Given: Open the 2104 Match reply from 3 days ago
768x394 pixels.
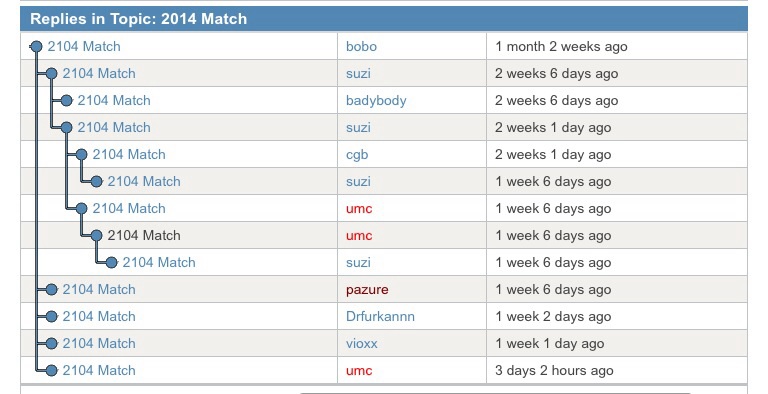Looking at the screenshot, I should coord(98,370).
